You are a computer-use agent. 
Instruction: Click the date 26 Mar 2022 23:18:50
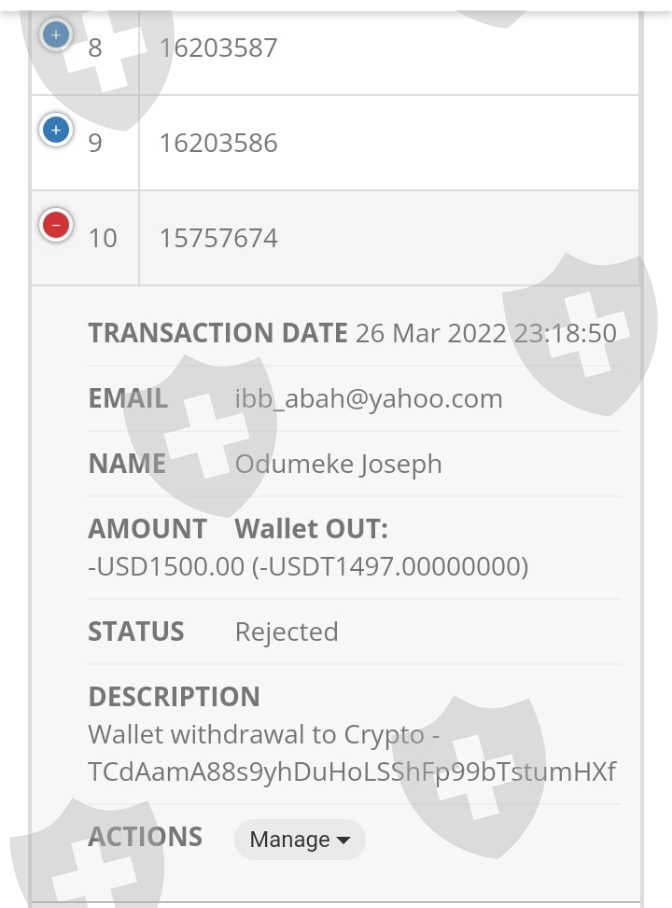coord(486,333)
